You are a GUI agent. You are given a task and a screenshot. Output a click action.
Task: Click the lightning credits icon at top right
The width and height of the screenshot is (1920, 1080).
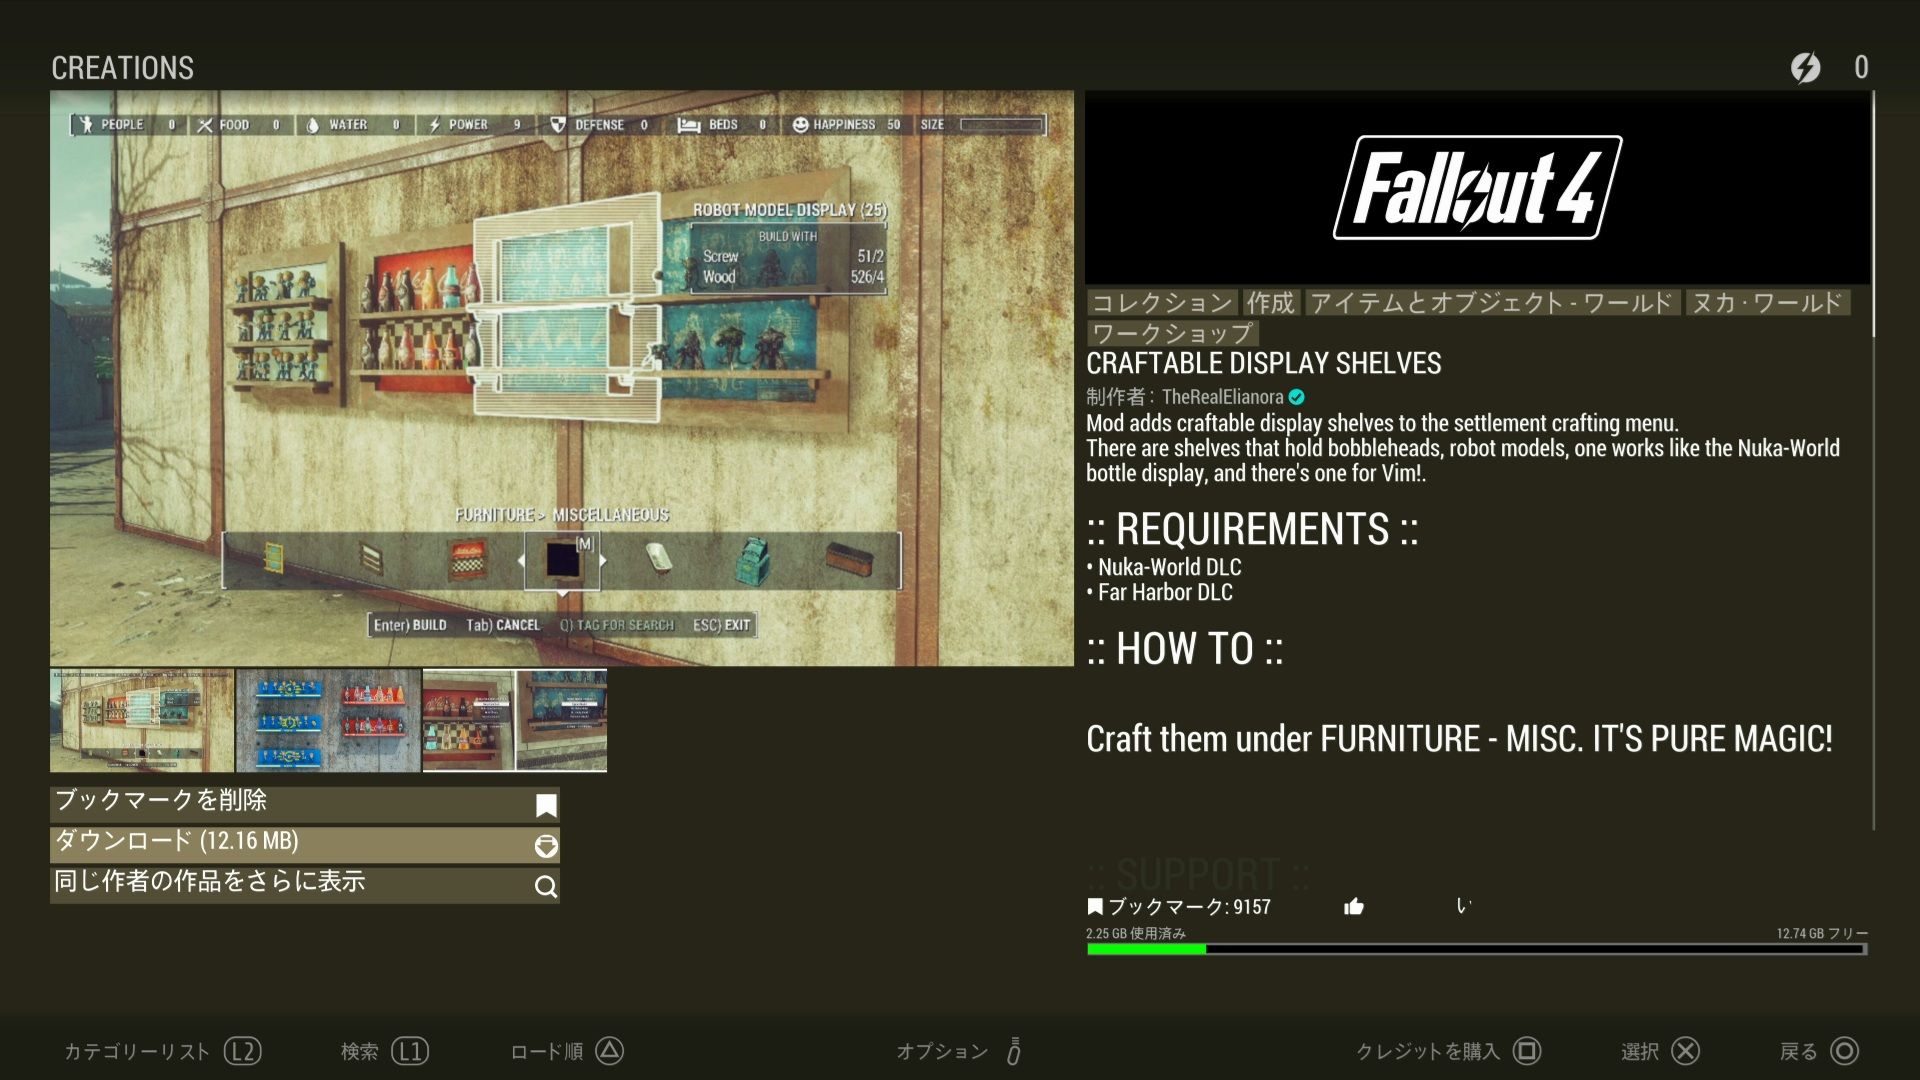[1805, 67]
